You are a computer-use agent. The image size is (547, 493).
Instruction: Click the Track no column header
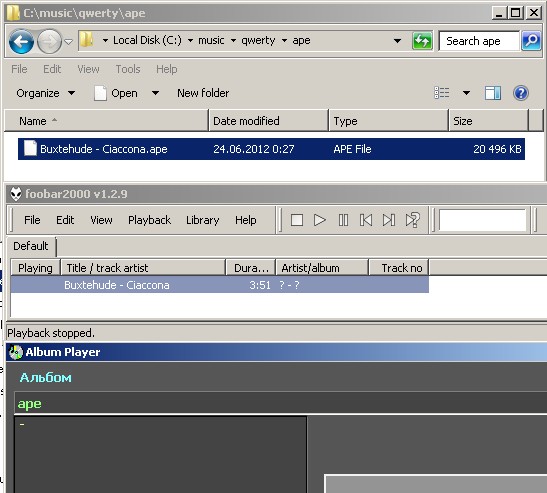(x=399, y=268)
